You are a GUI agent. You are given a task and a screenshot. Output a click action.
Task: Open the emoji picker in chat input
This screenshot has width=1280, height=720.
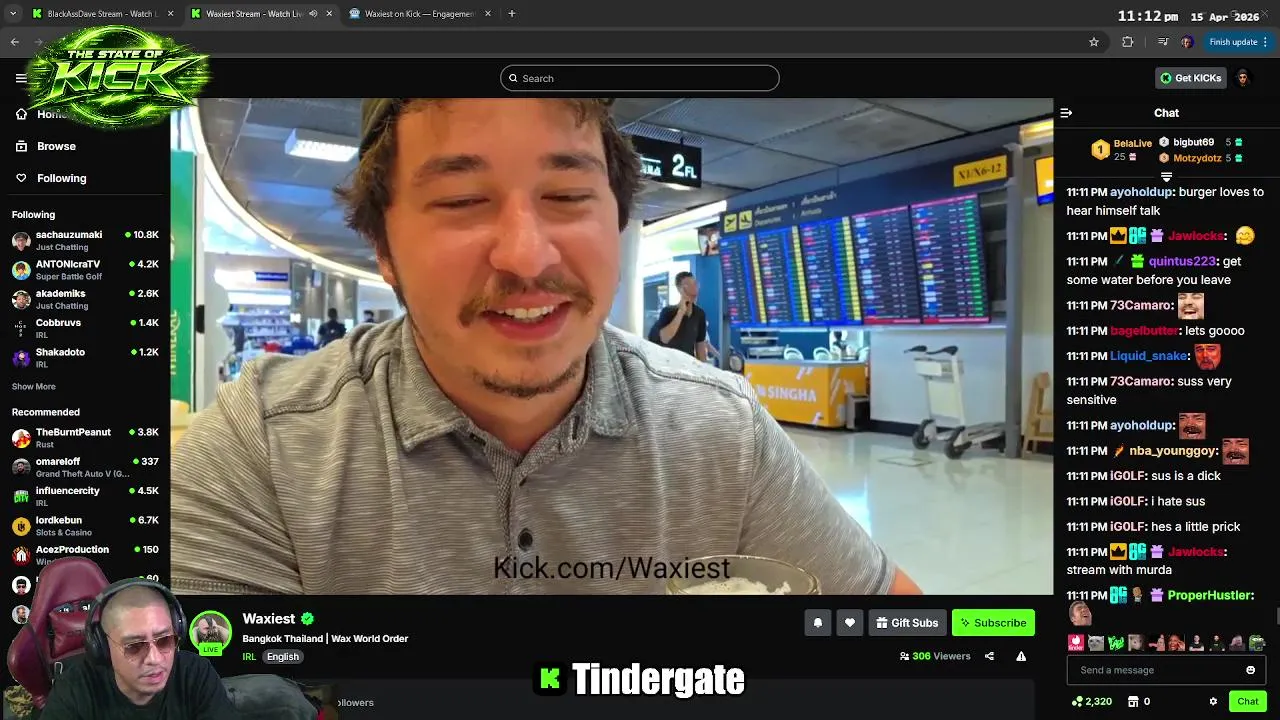[1250, 670]
